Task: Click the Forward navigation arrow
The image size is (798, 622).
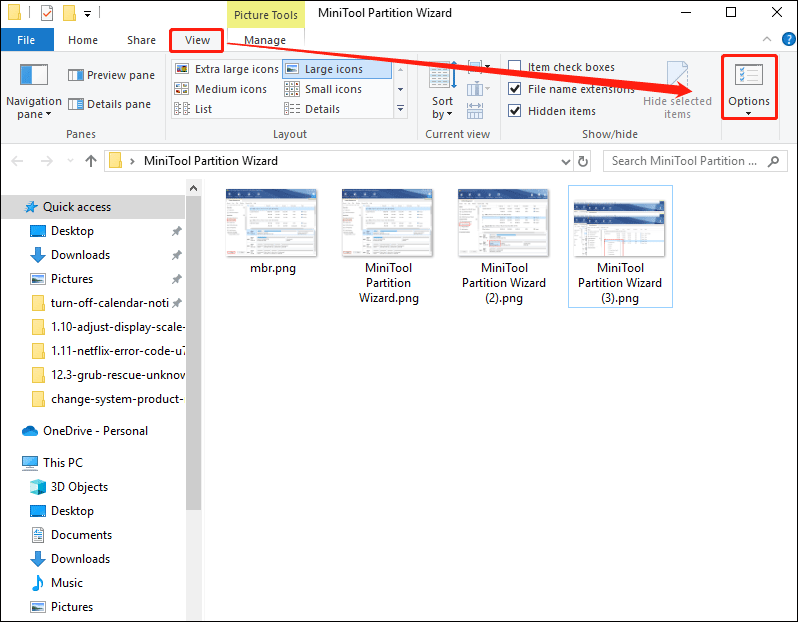Action: pyautogui.click(x=46, y=161)
